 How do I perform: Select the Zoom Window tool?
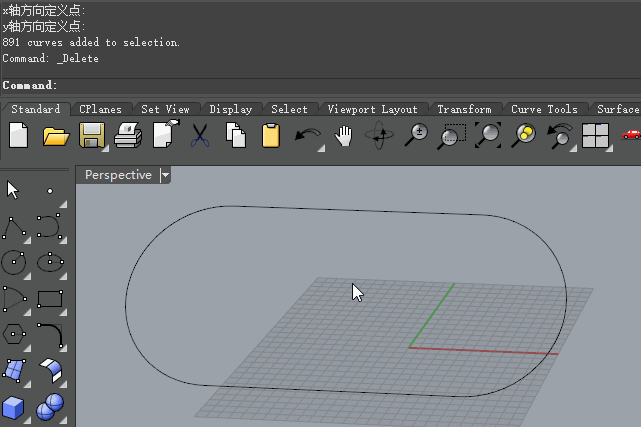[451, 136]
